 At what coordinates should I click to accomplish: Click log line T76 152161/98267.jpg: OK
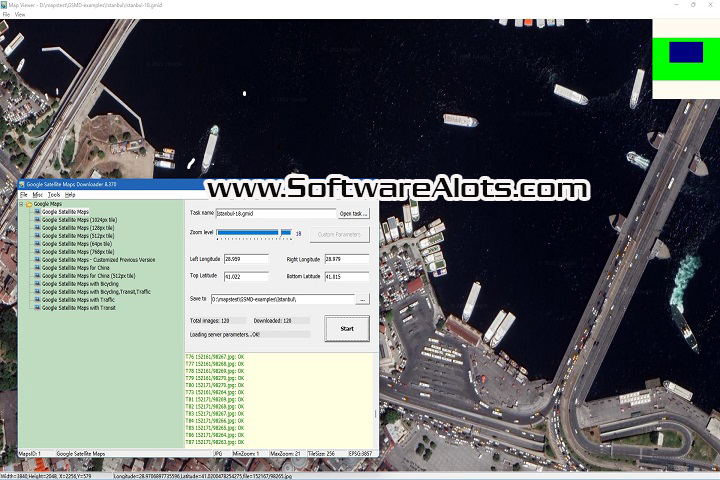214,357
